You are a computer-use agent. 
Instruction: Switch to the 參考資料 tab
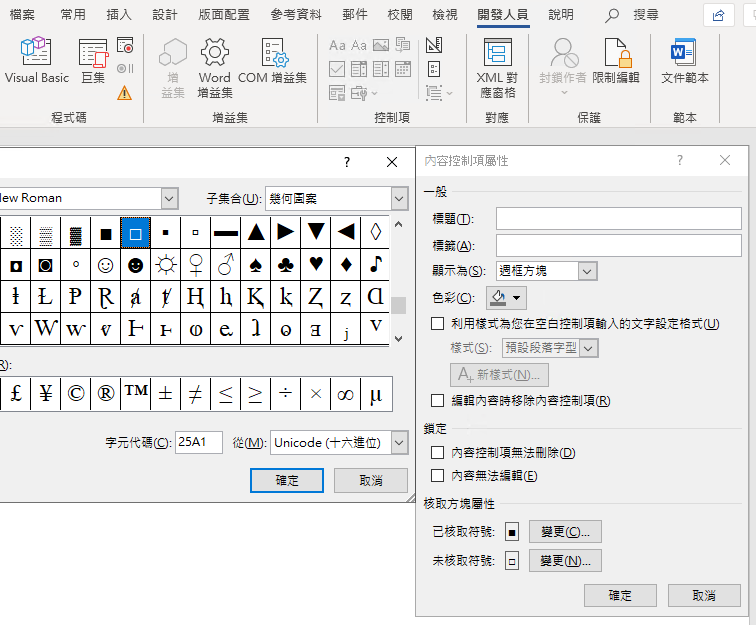point(296,14)
